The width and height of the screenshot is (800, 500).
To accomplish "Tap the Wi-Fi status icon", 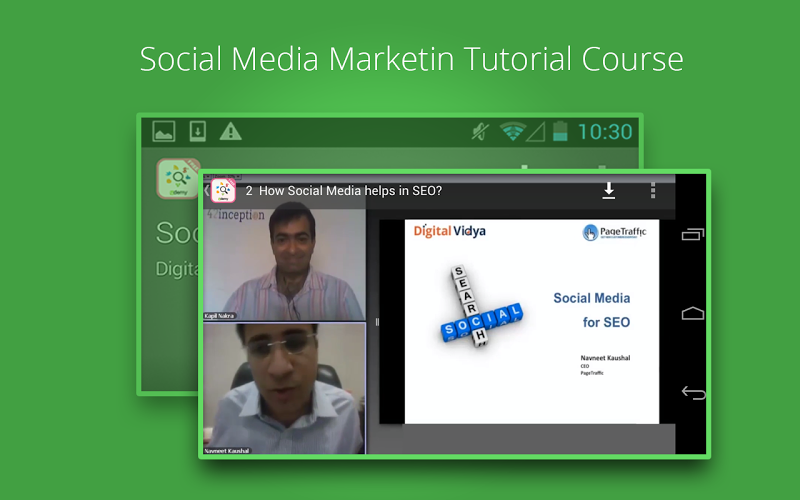I will point(513,132).
